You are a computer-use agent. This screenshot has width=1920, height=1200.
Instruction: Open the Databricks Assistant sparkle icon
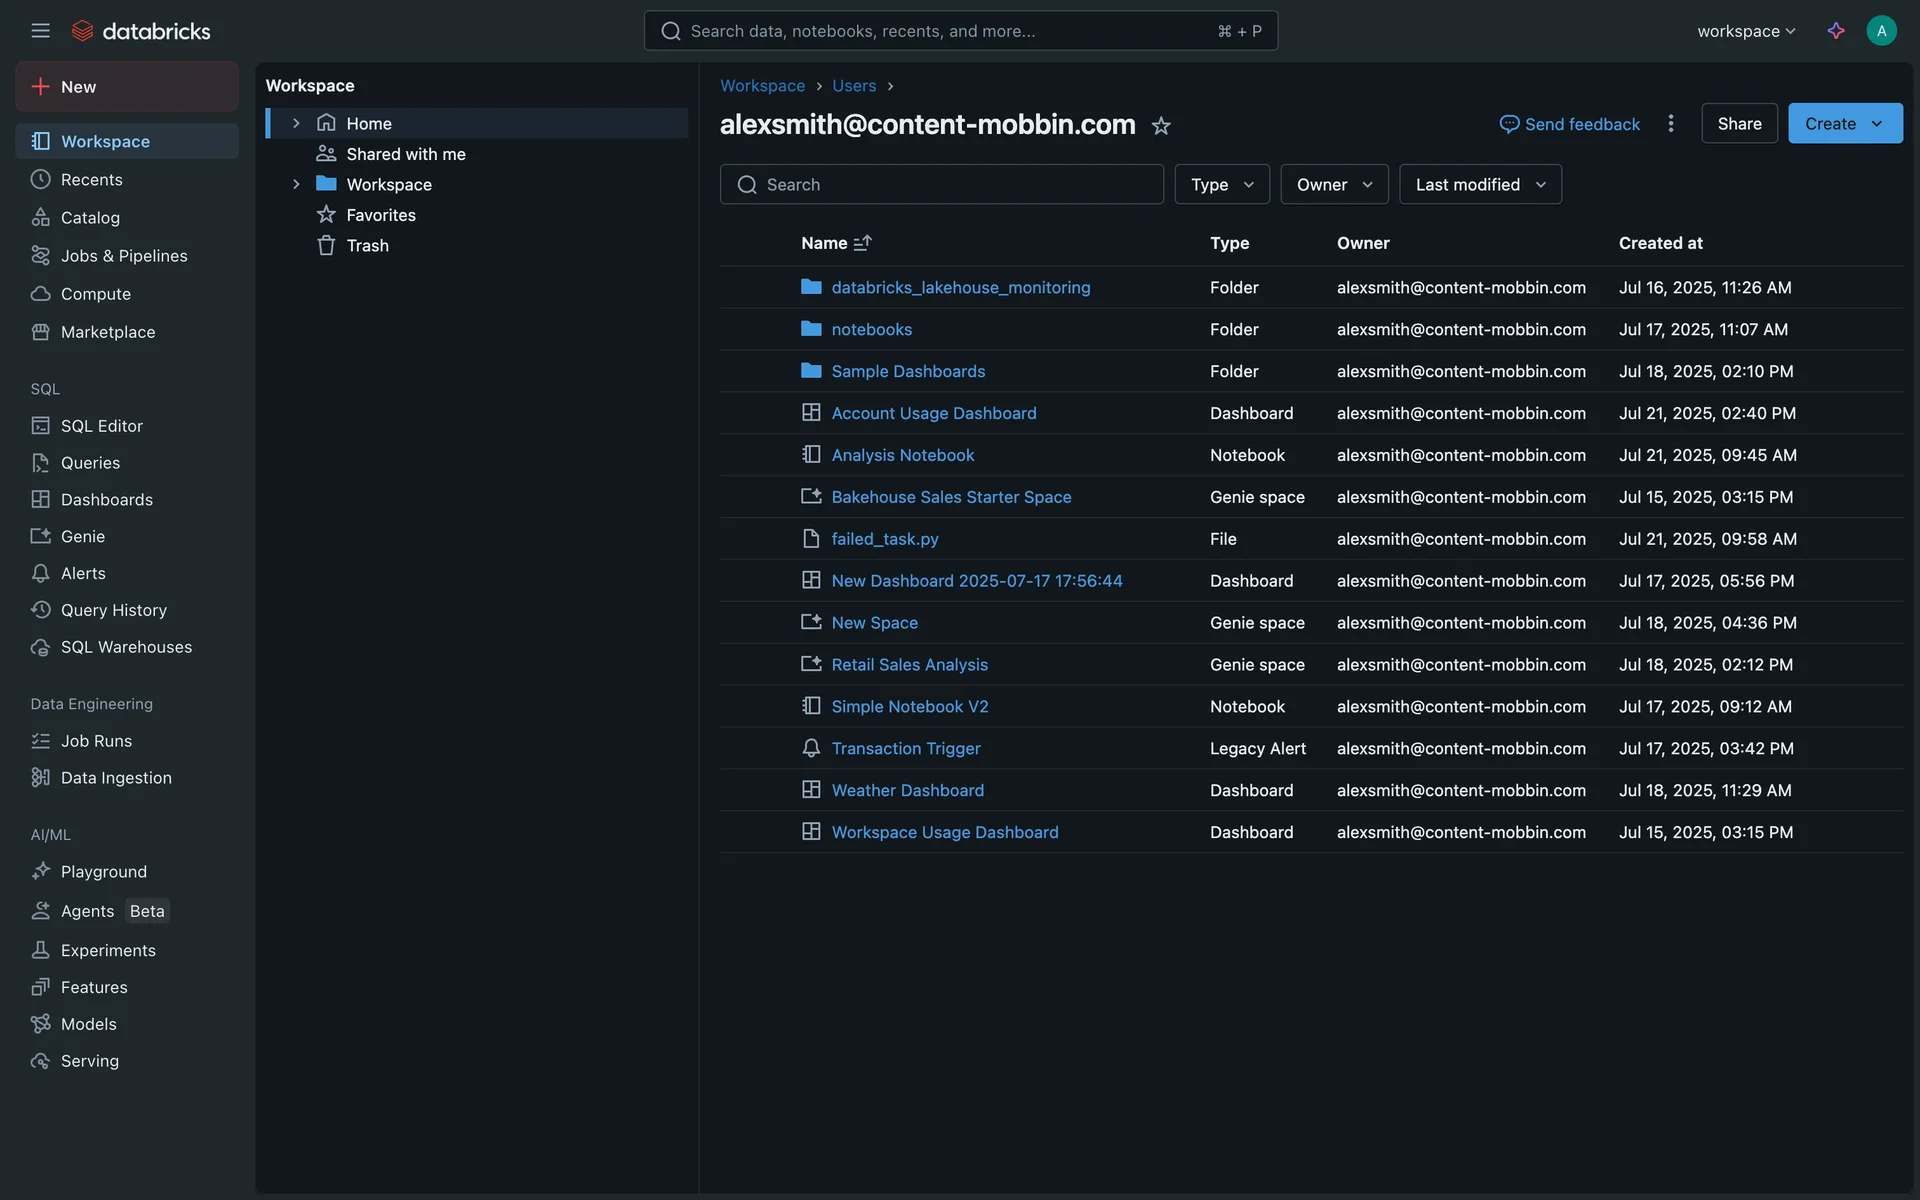1836,31
